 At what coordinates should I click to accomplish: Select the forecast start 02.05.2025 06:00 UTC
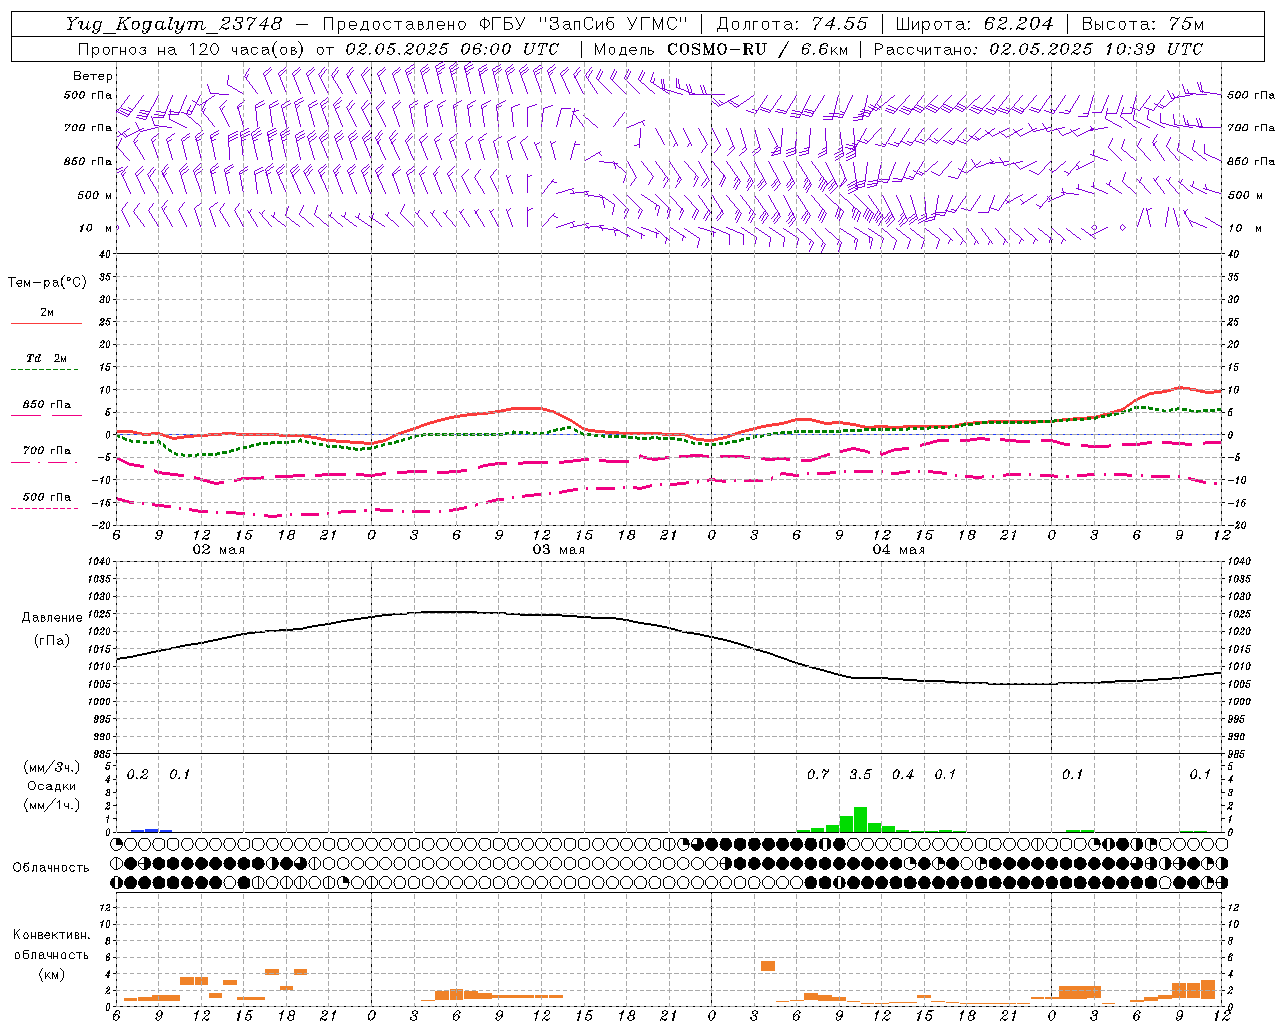click(x=452, y=49)
